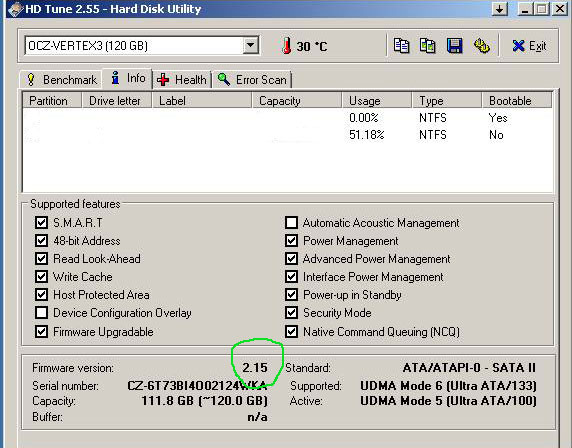Open the drive selection dropdown arrow
572x448 pixels.
click(x=251, y=46)
